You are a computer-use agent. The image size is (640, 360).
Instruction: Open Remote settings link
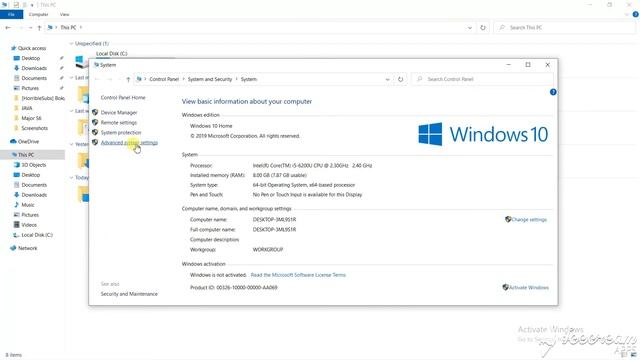coord(119,122)
